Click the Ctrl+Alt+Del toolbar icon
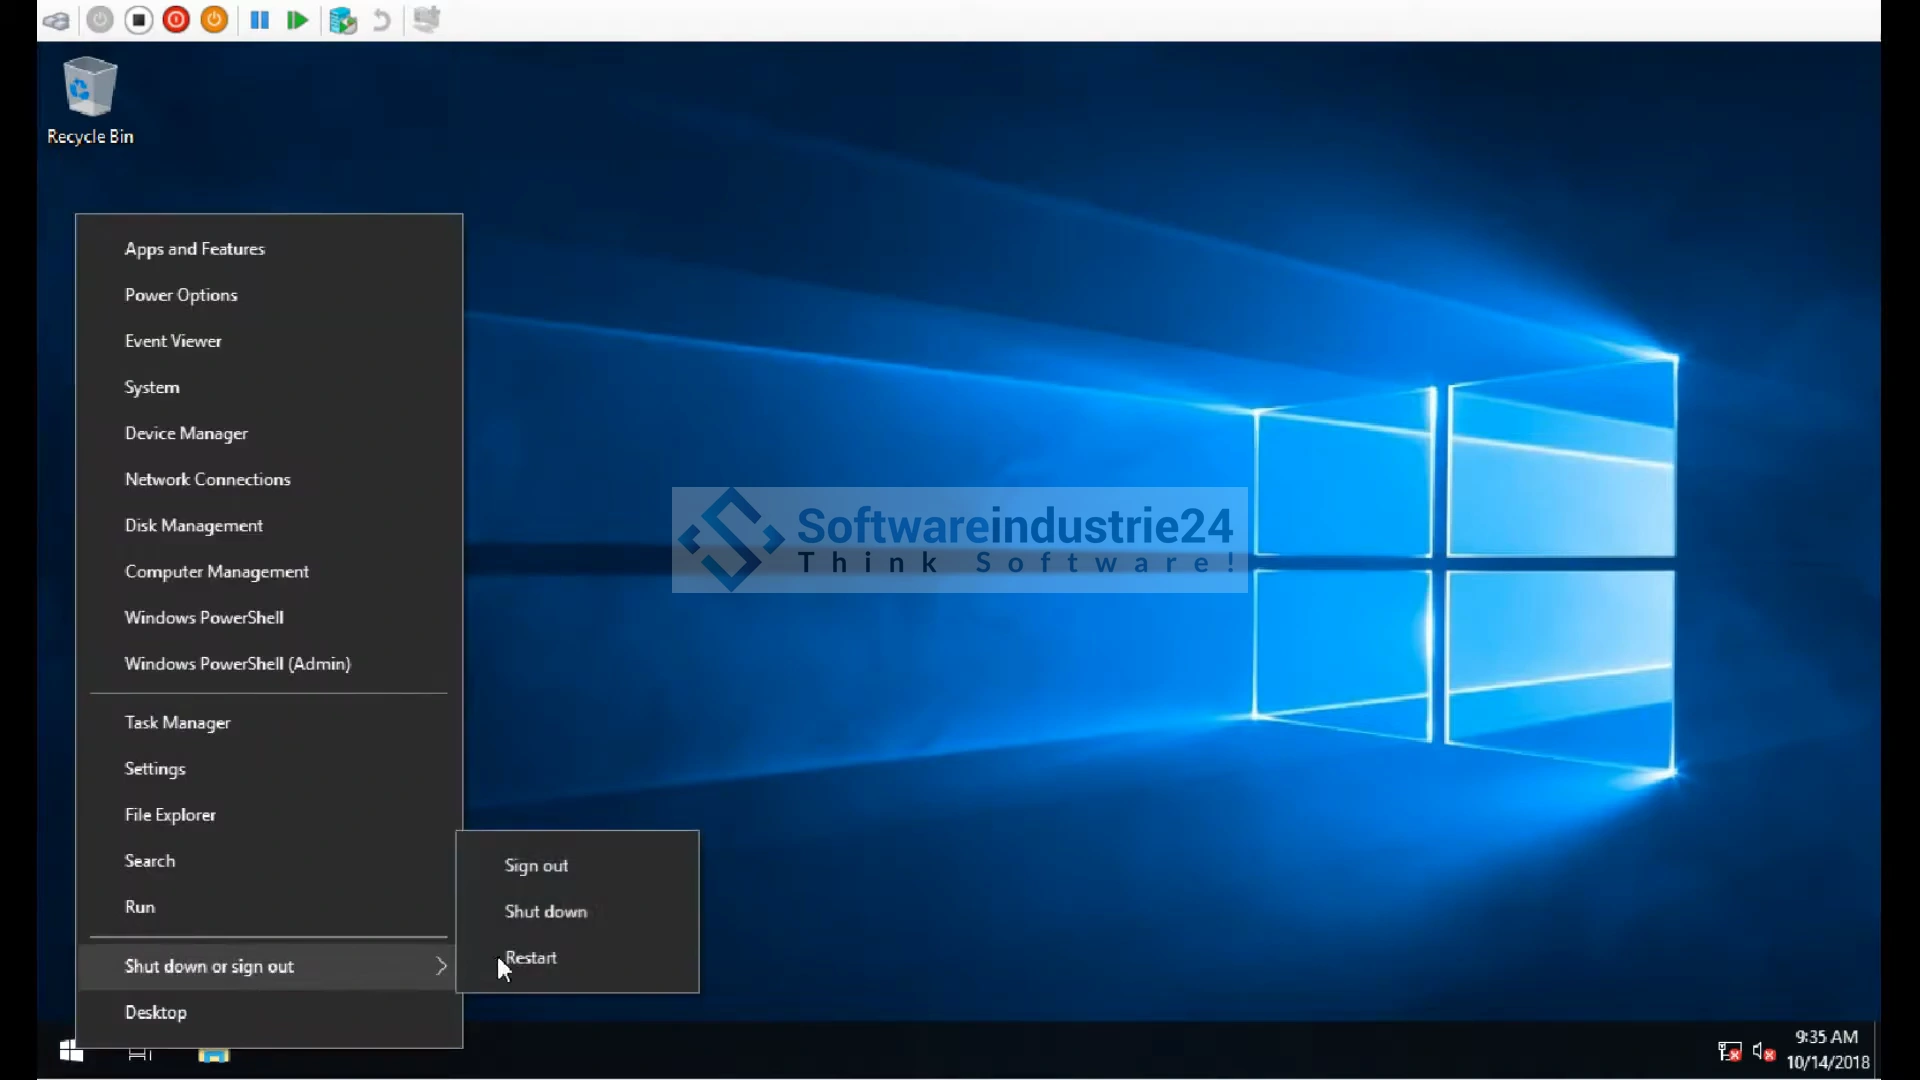 tap(56, 20)
